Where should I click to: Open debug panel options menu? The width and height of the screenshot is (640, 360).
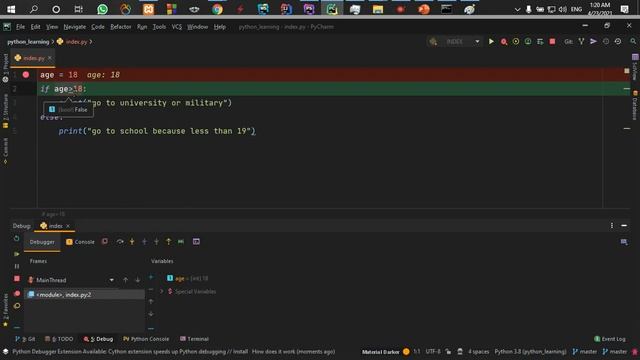(x=612, y=226)
